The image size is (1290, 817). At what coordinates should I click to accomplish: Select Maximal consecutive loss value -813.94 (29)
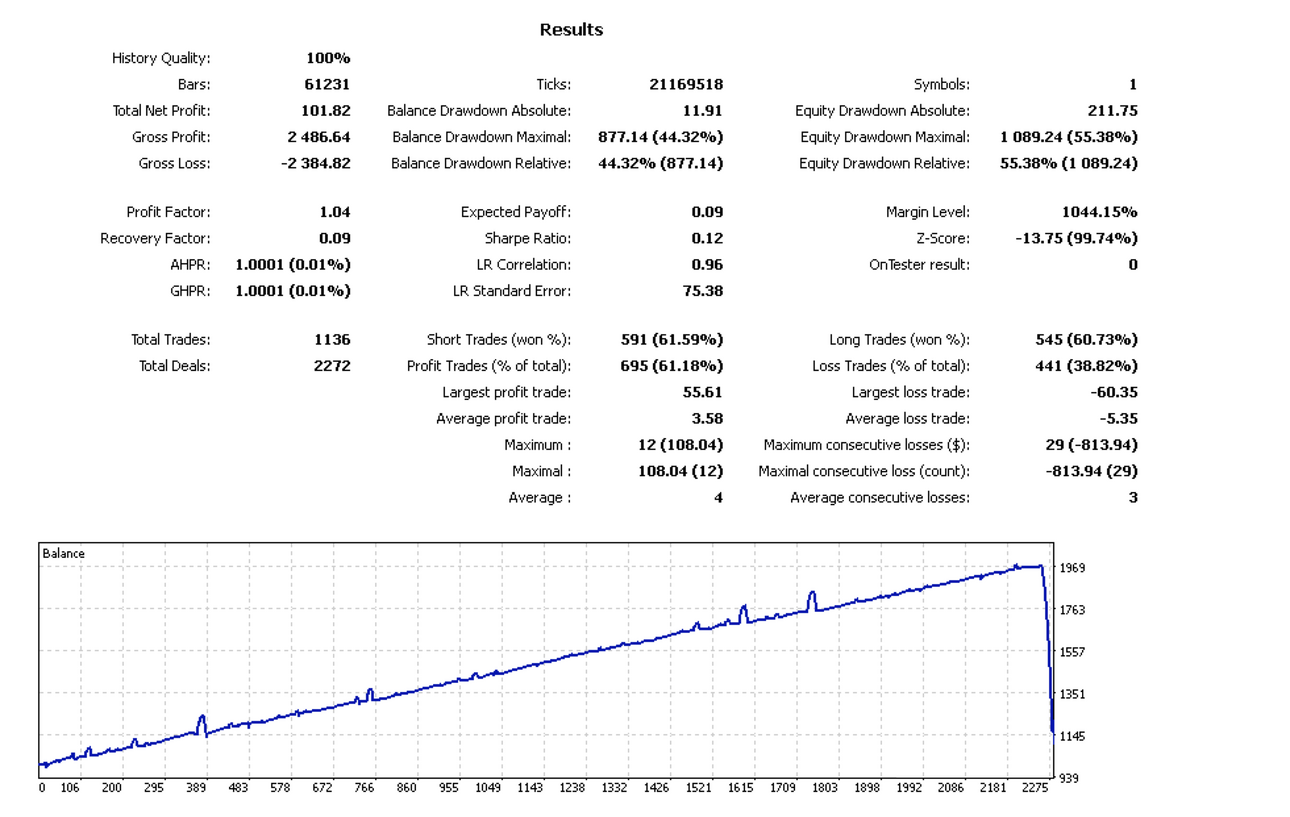point(1091,471)
